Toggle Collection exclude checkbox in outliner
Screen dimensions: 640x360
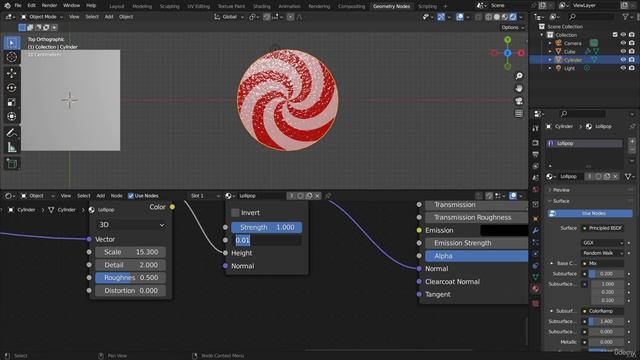point(615,35)
